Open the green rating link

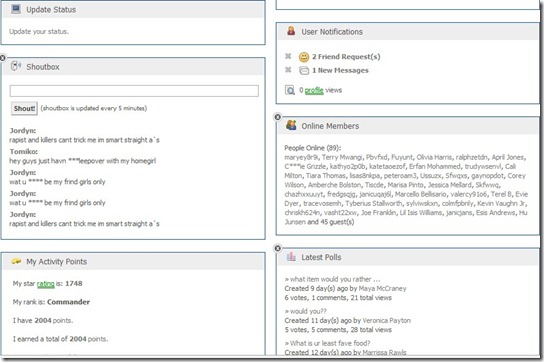[x=45, y=284]
